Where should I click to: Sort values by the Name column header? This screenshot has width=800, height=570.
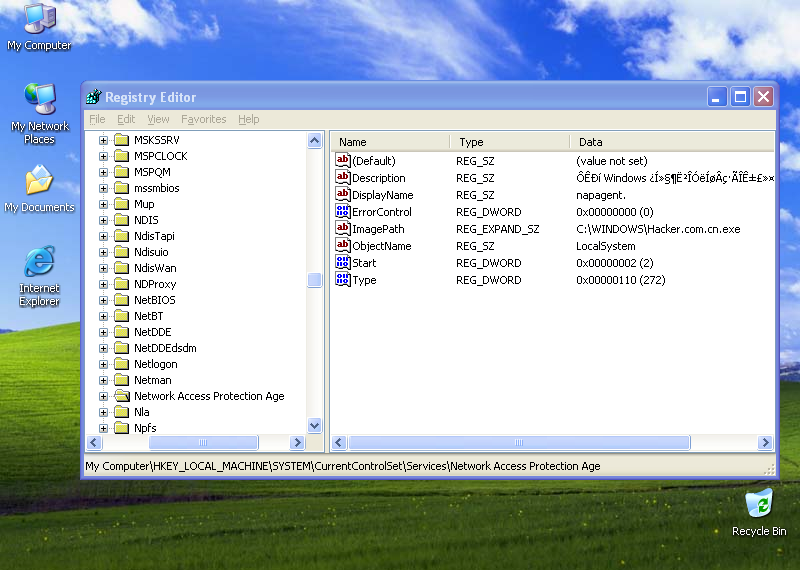(391, 142)
